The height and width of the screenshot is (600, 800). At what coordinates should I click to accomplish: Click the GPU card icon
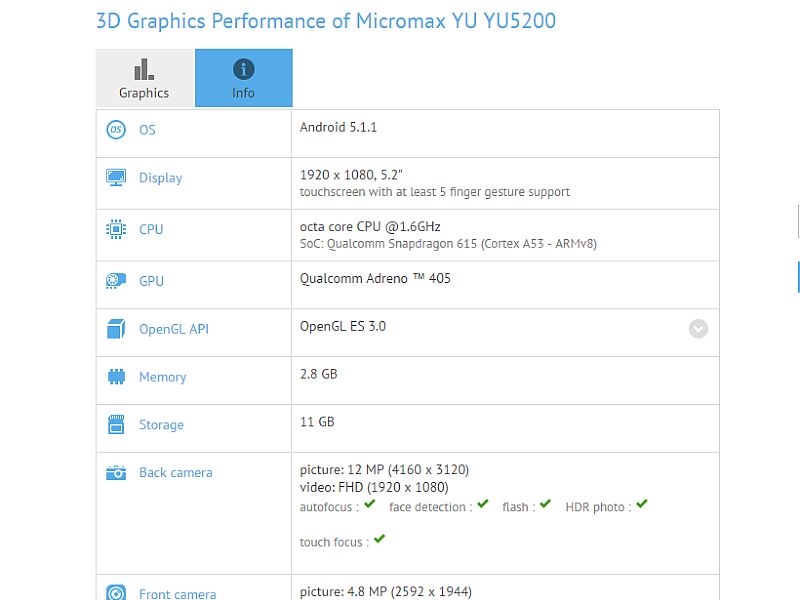[116, 281]
